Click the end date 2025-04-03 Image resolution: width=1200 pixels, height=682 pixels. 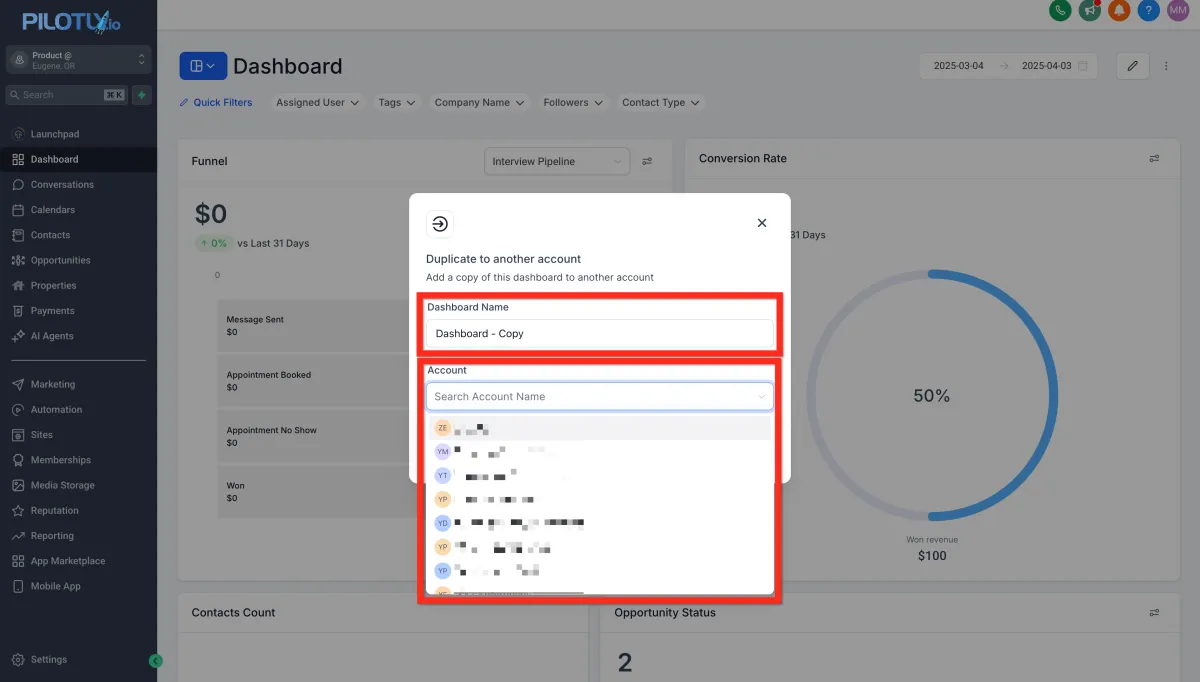click(1046, 66)
